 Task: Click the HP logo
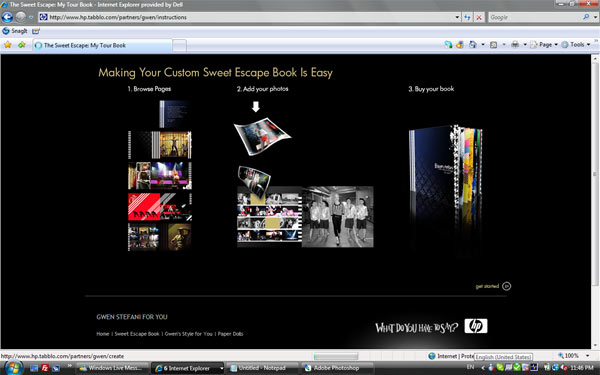pyautogui.click(x=476, y=326)
